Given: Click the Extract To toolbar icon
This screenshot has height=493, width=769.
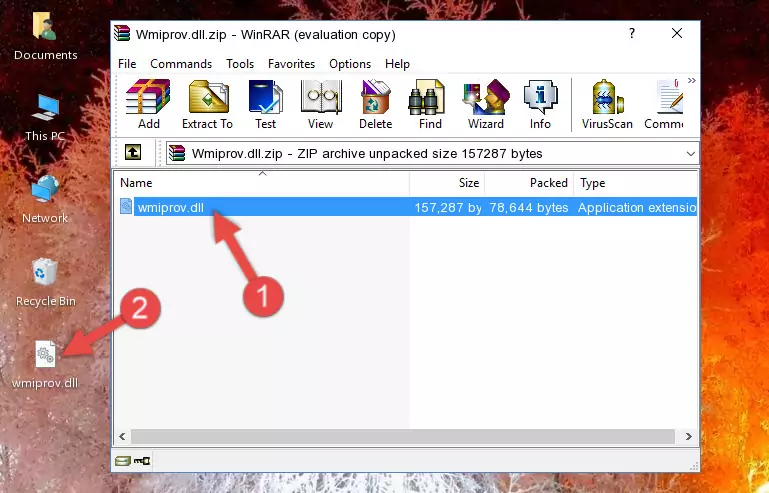Looking at the screenshot, I should click(207, 104).
